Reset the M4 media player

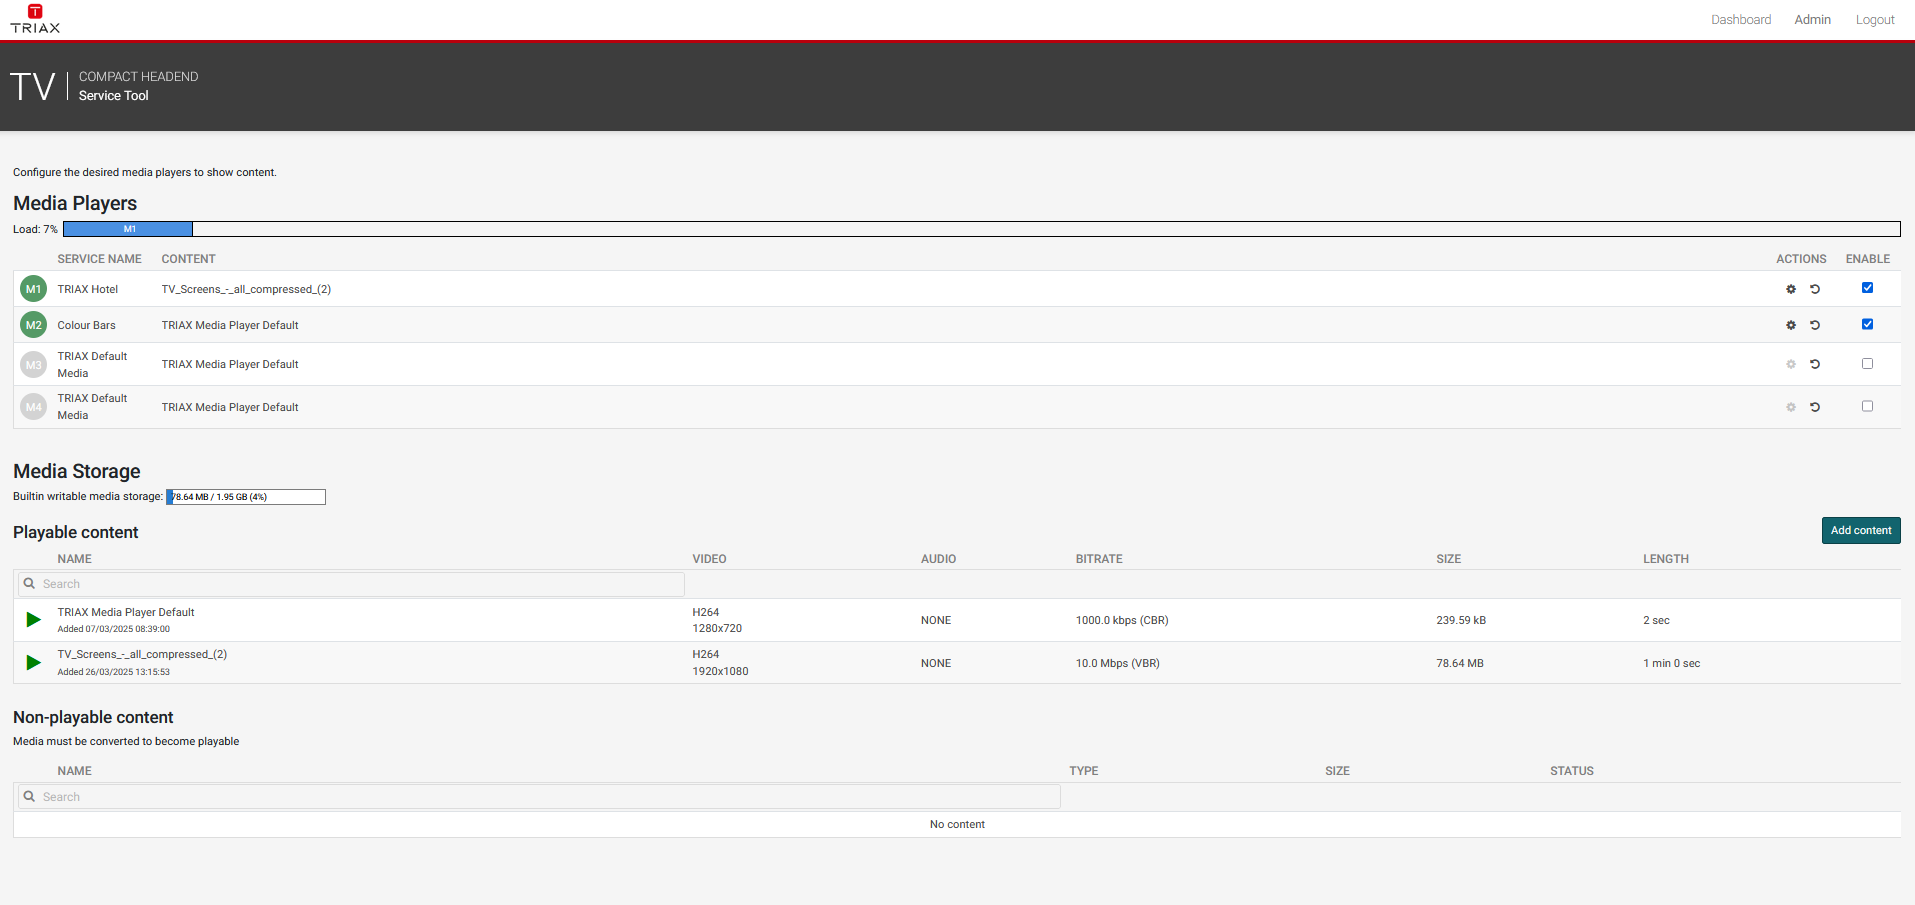coord(1815,407)
